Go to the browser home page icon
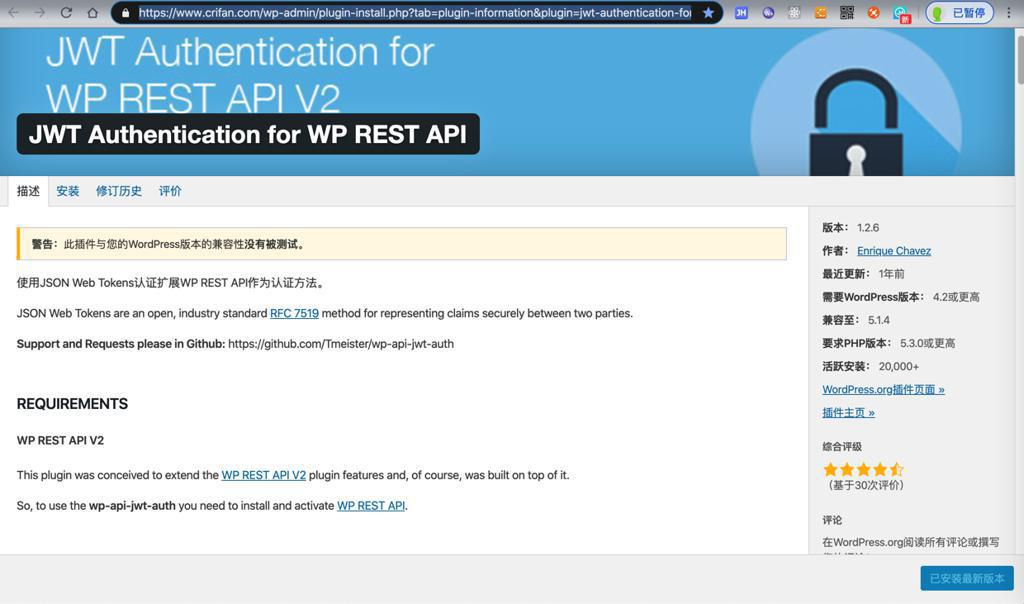 tap(93, 12)
